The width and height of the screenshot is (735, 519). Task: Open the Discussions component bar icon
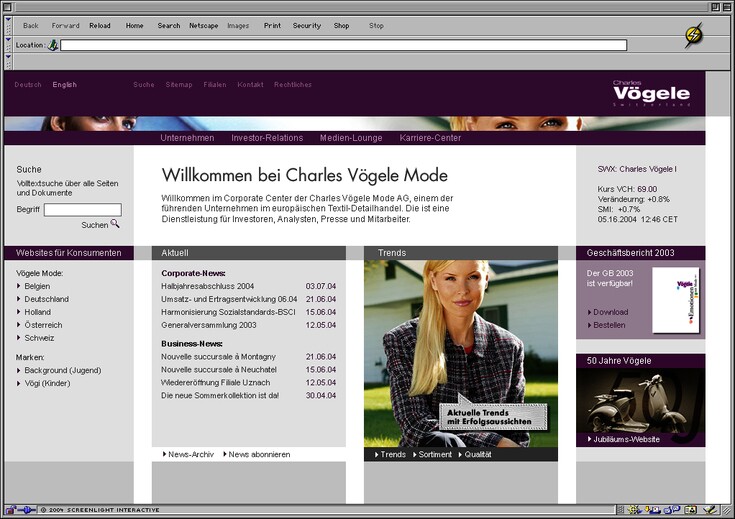tap(672, 509)
